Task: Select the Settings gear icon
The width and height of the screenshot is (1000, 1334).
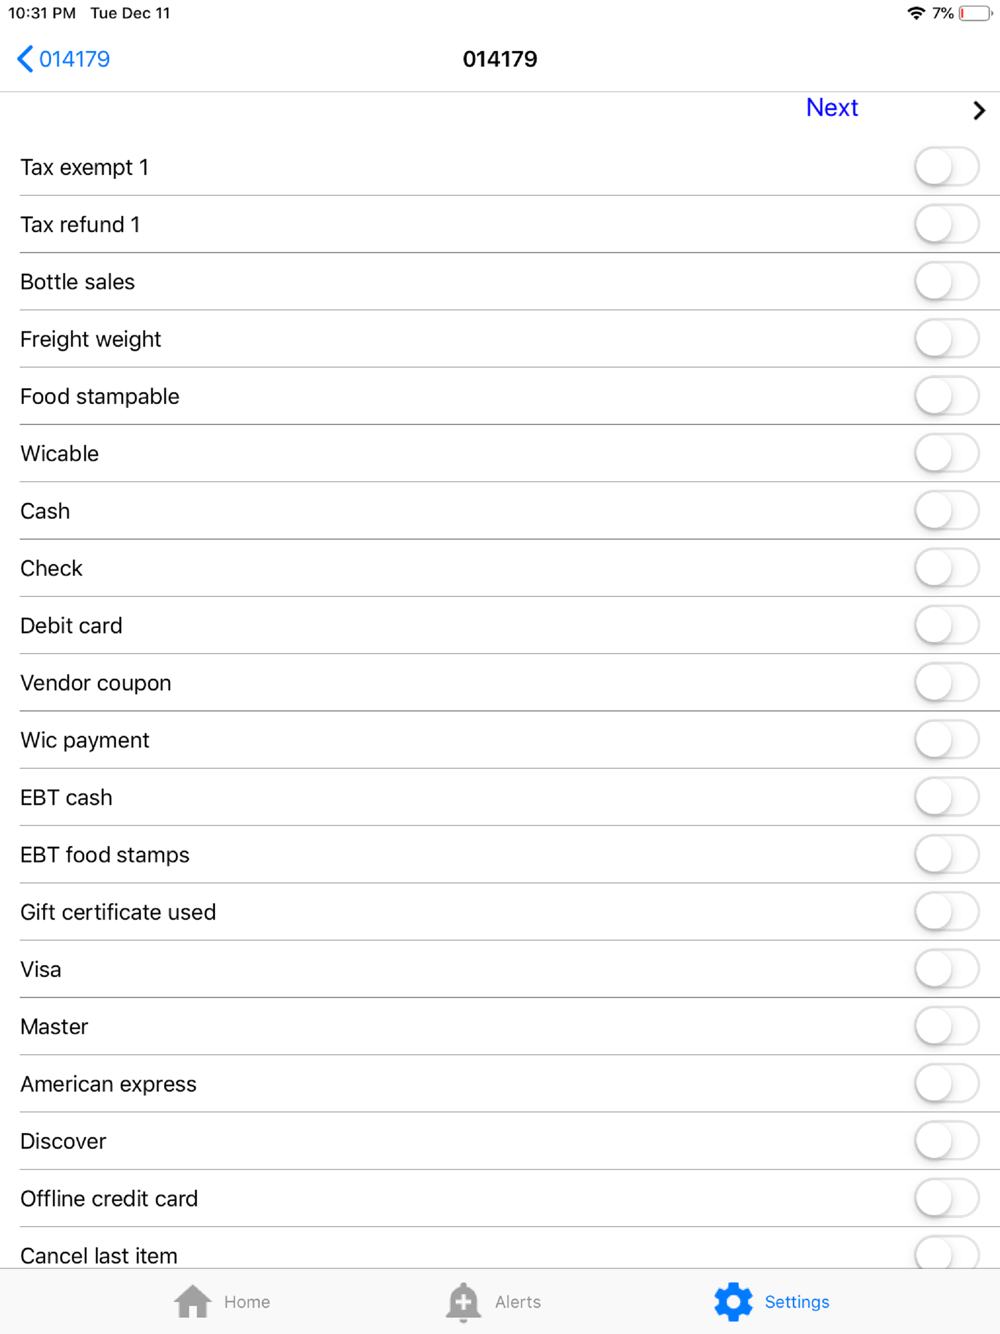Action: (x=733, y=1302)
